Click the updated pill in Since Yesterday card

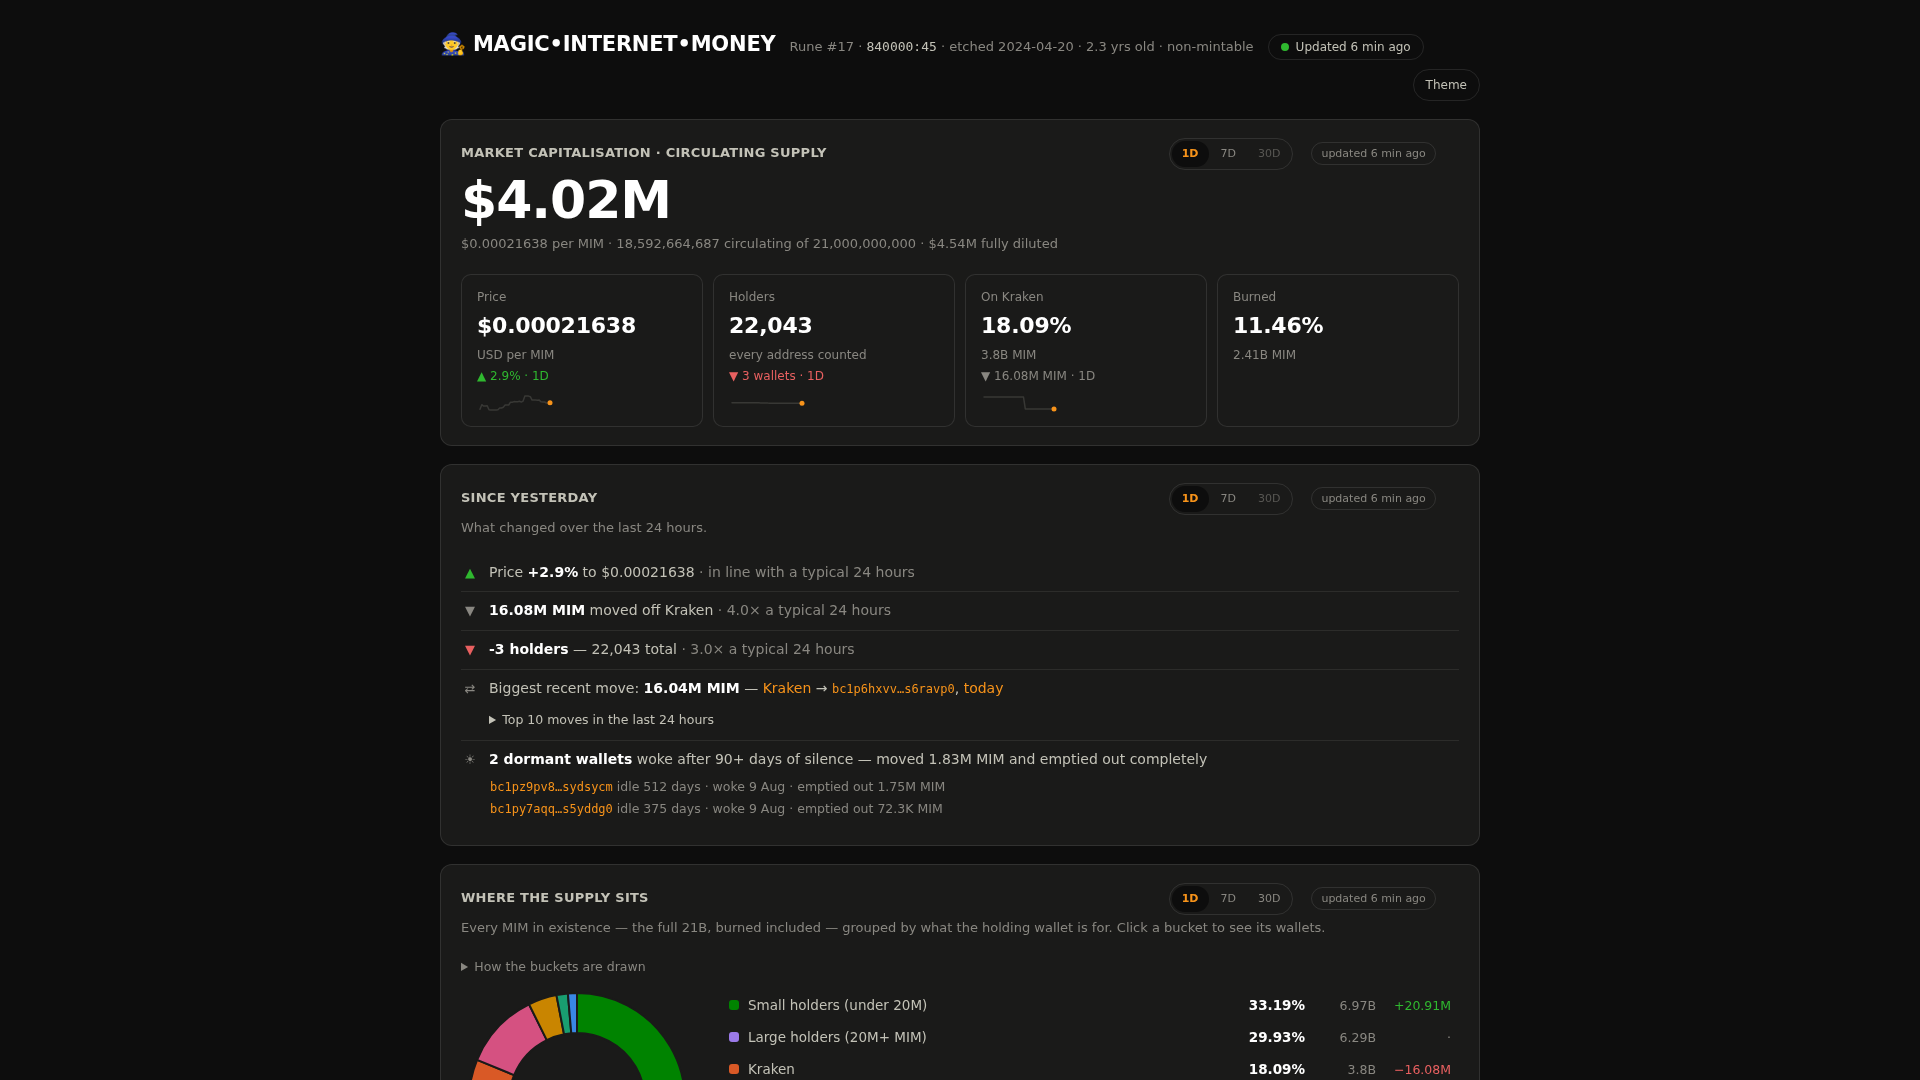click(x=1373, y=499)
